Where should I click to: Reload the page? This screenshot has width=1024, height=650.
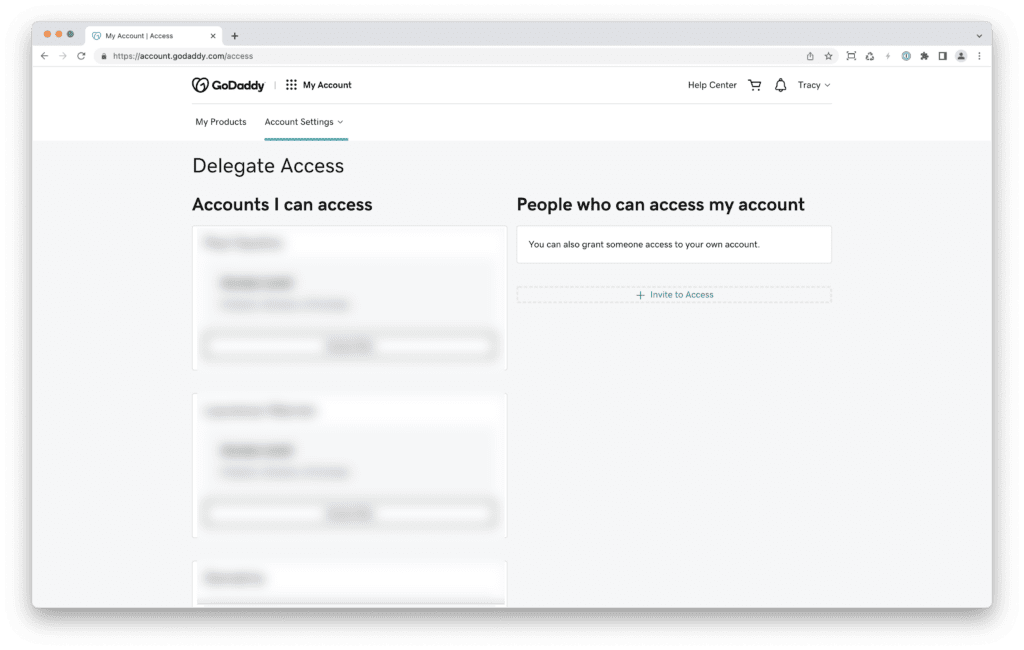81,56
